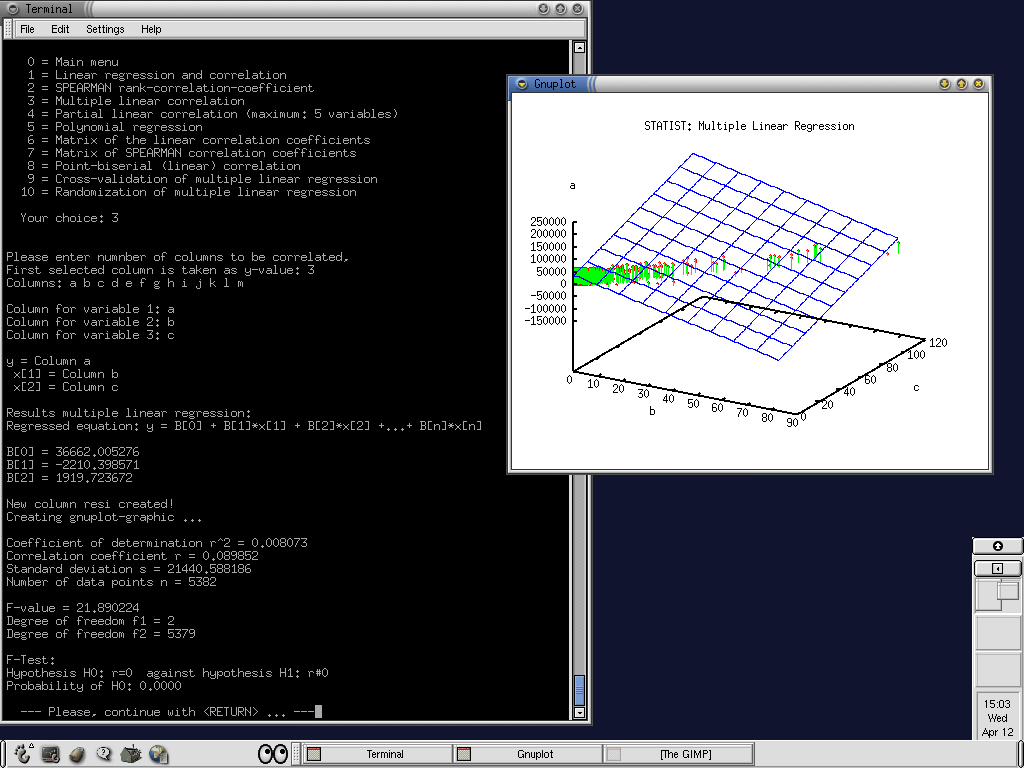Click the googly eyes applet
This screenshot has height=768, width=1024.
pyautogui.click(x=272, y=754)
